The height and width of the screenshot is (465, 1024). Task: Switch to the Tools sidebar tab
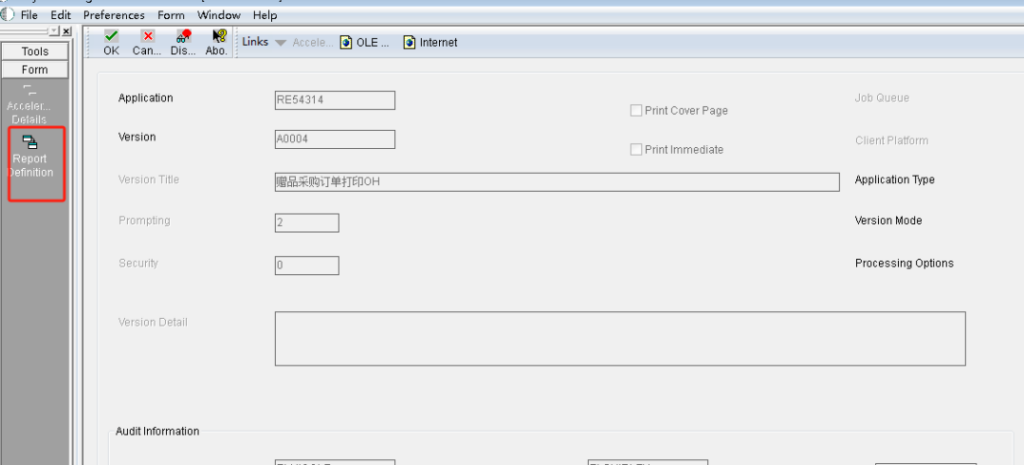[35, 52]
